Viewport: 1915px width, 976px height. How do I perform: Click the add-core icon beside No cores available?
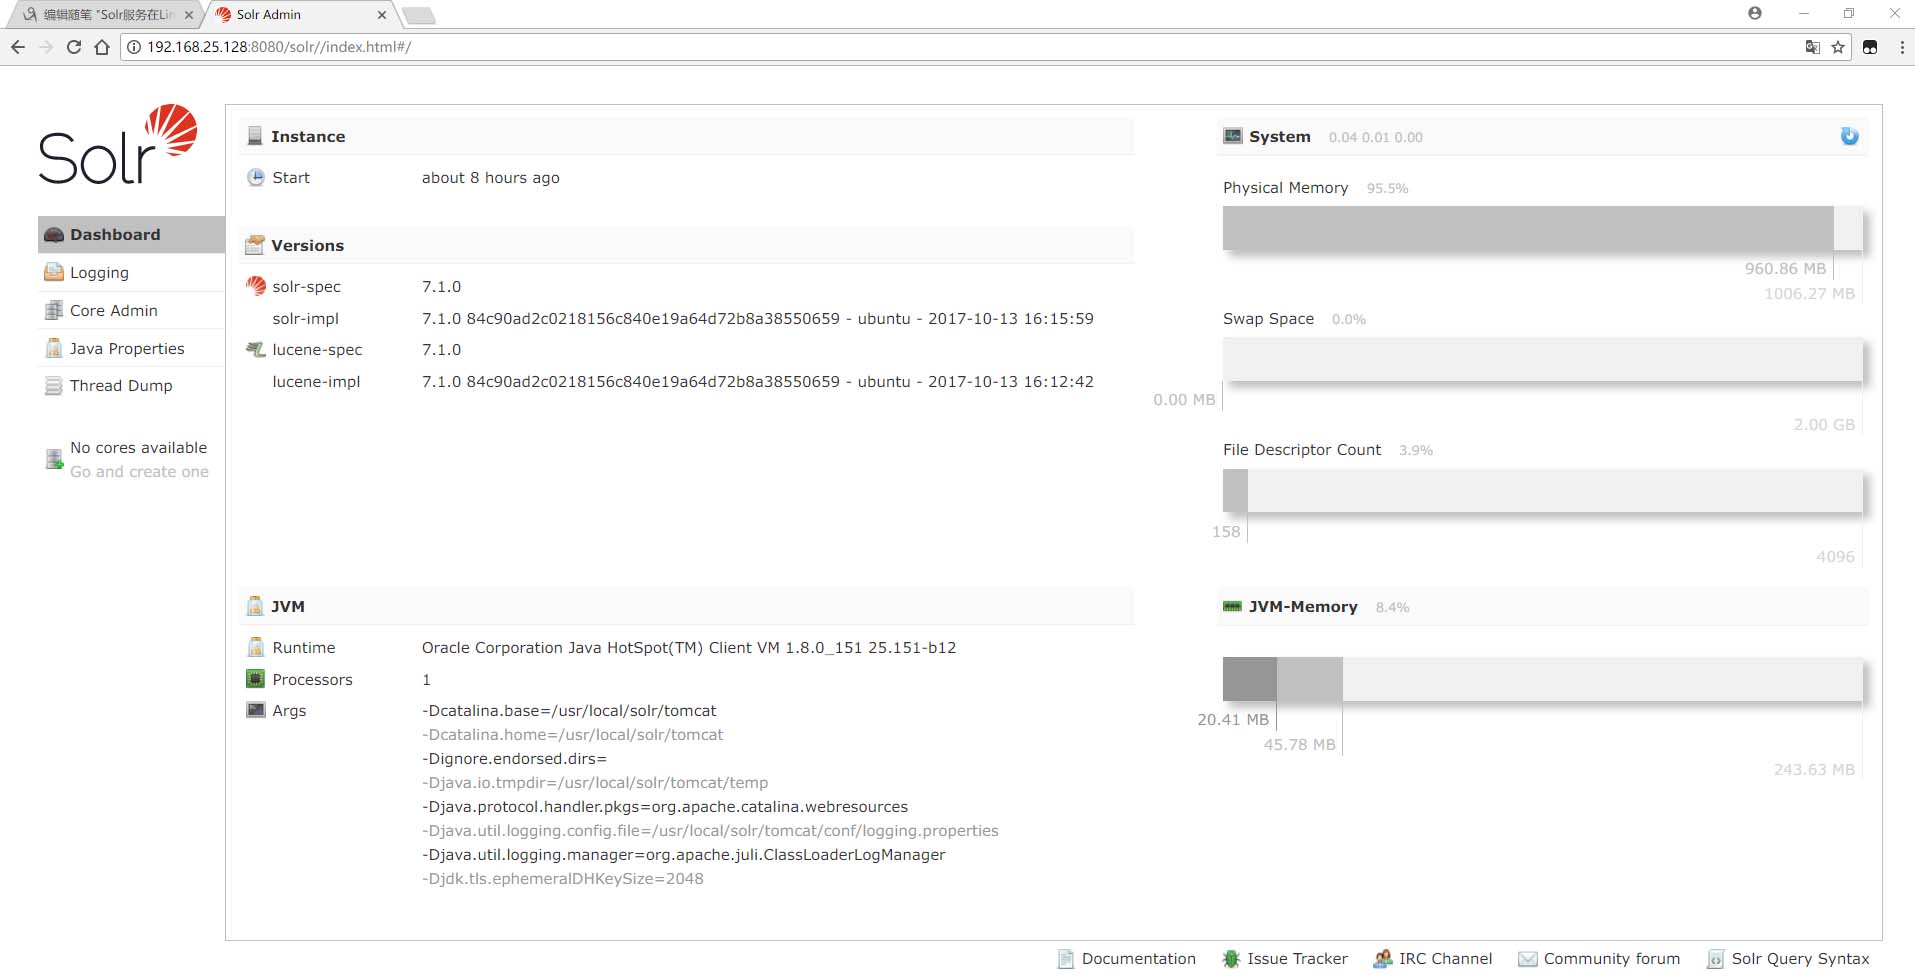(x=54, y=460)
